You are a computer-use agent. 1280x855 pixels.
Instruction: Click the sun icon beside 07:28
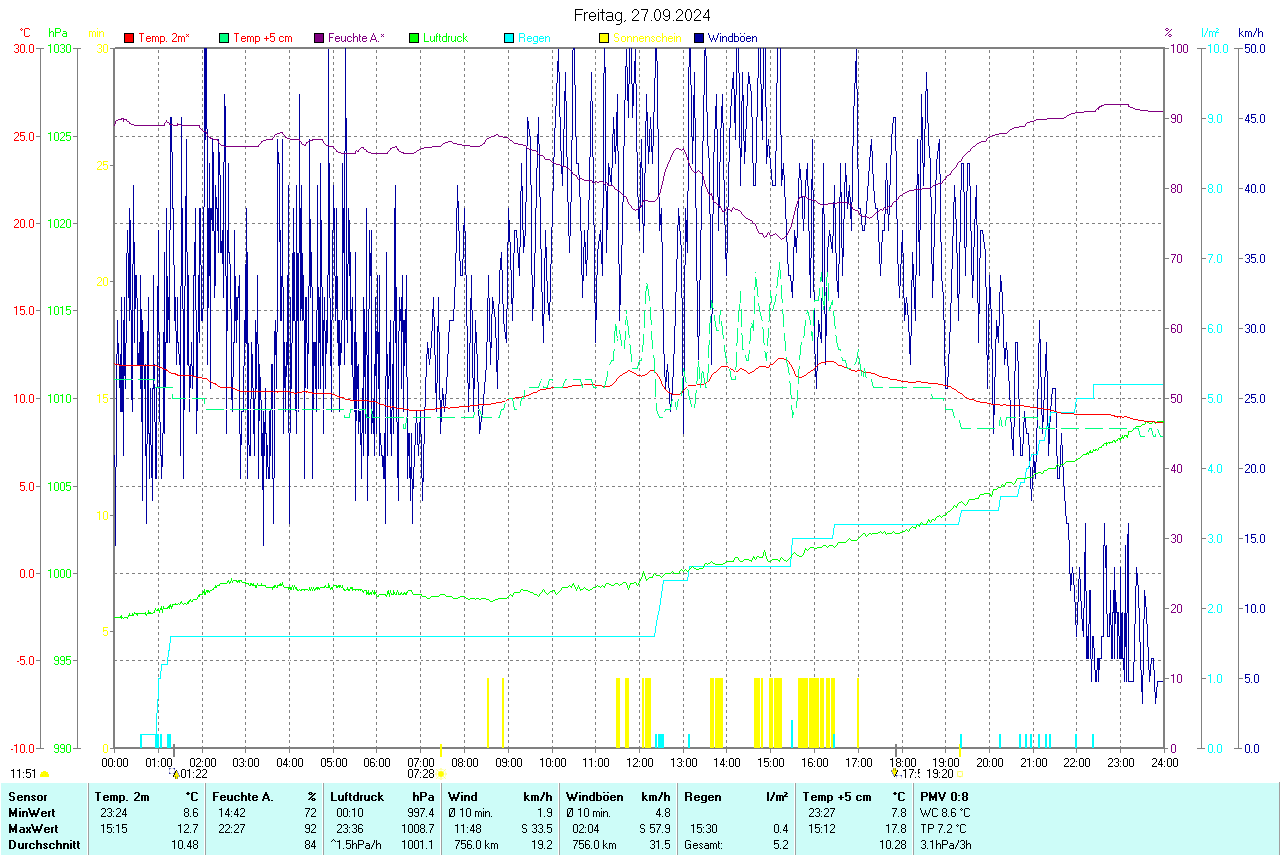point(440,774)
